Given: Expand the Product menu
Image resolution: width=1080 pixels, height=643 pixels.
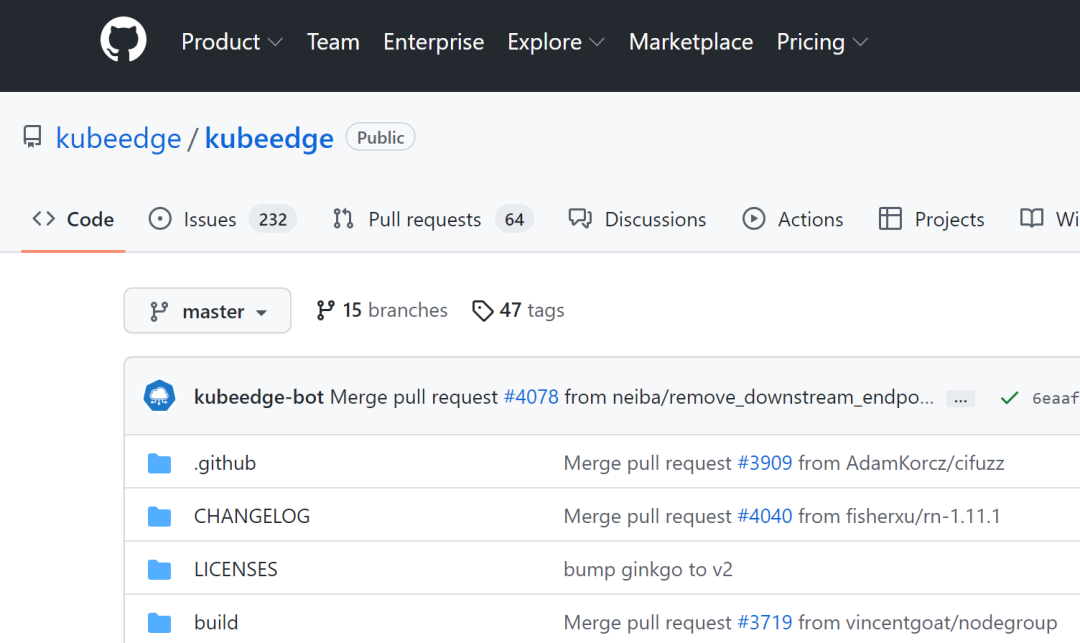Looking at the screenshot, I should (x=231, y=42).
